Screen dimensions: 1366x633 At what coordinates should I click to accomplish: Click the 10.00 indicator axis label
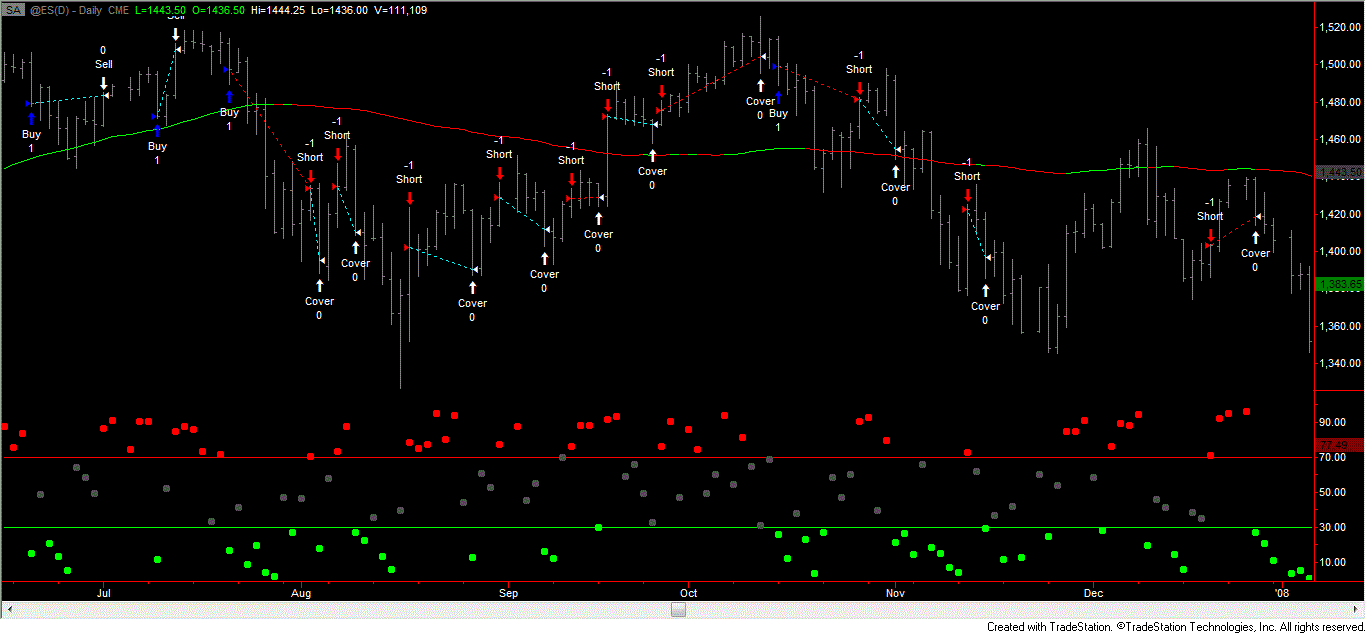pos(1332,563)
